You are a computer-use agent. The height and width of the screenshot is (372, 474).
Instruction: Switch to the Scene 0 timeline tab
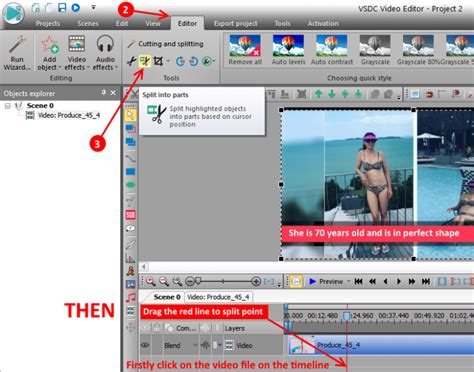167,297
